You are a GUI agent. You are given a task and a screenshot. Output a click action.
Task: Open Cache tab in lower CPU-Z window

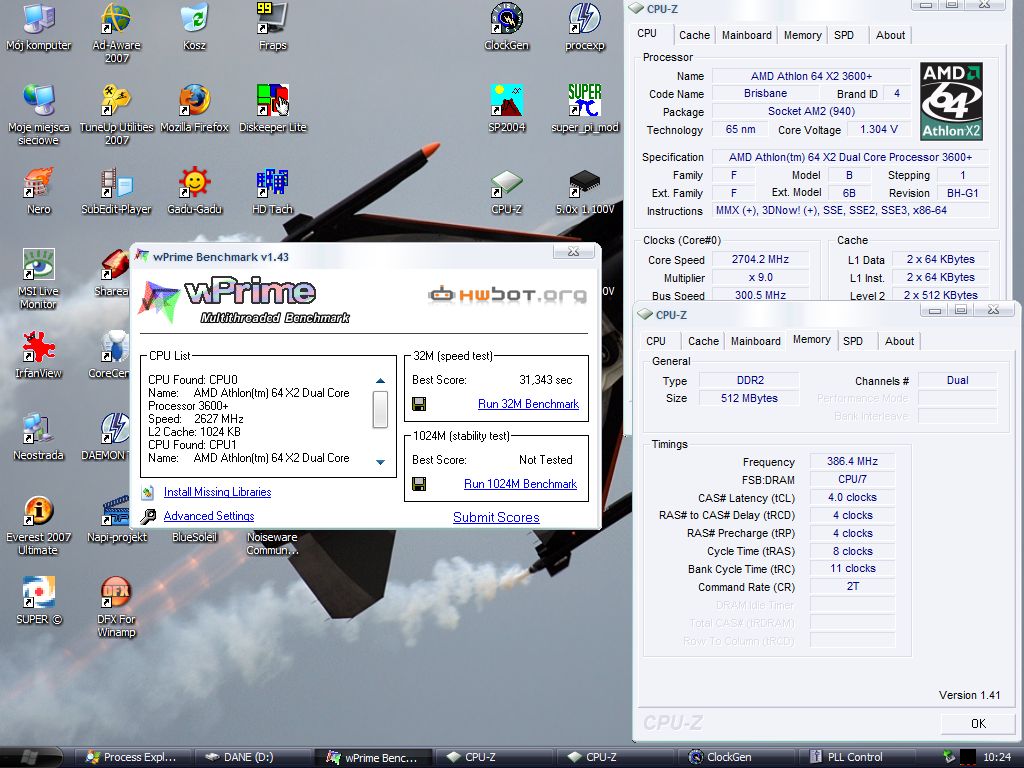coord(703,341)
